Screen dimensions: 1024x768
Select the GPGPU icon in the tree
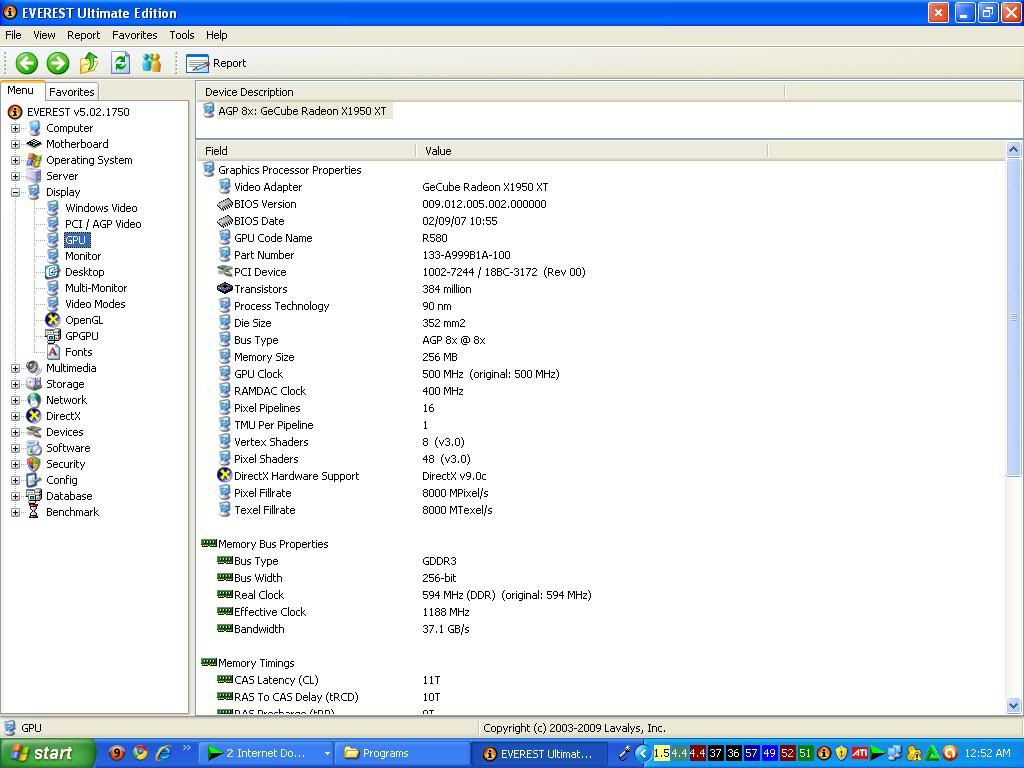[x=53, y=336]
